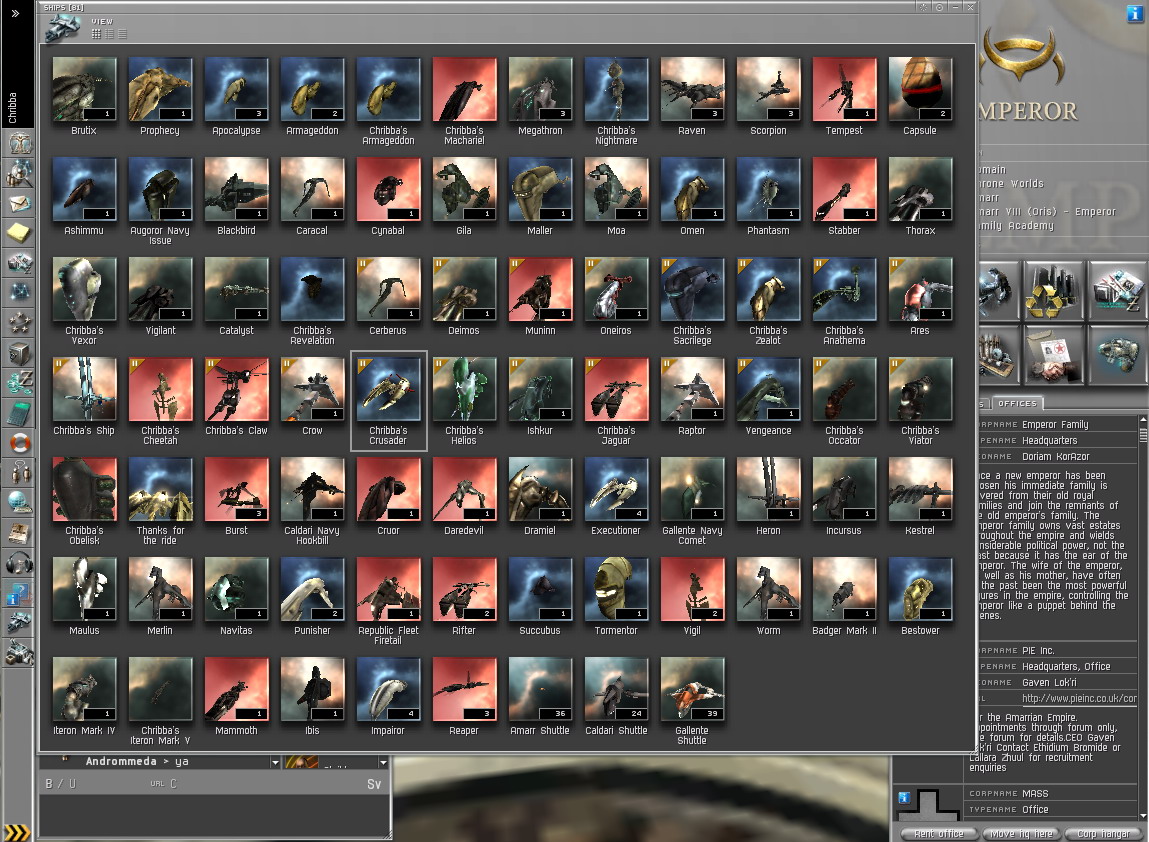Open People & Places search icon
The height and width of the screenshot is (842, 1149).
[19, 173]
